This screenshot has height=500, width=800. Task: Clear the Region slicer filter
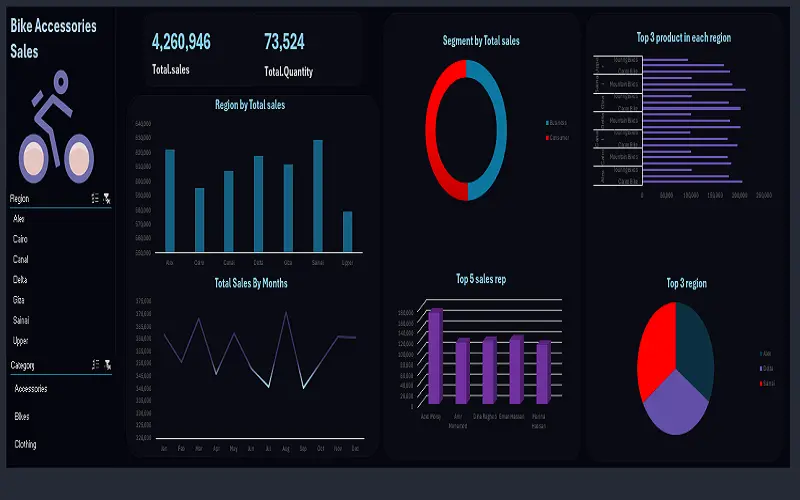click(107, 198)
